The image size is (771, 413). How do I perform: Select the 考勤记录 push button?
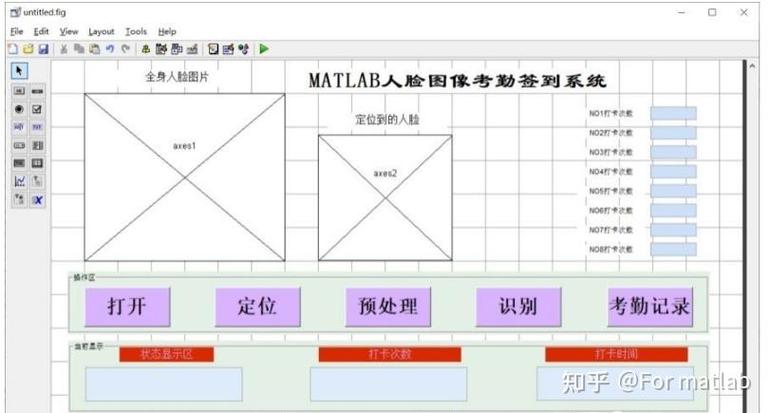pyautogui.click(x=650, y=307)
